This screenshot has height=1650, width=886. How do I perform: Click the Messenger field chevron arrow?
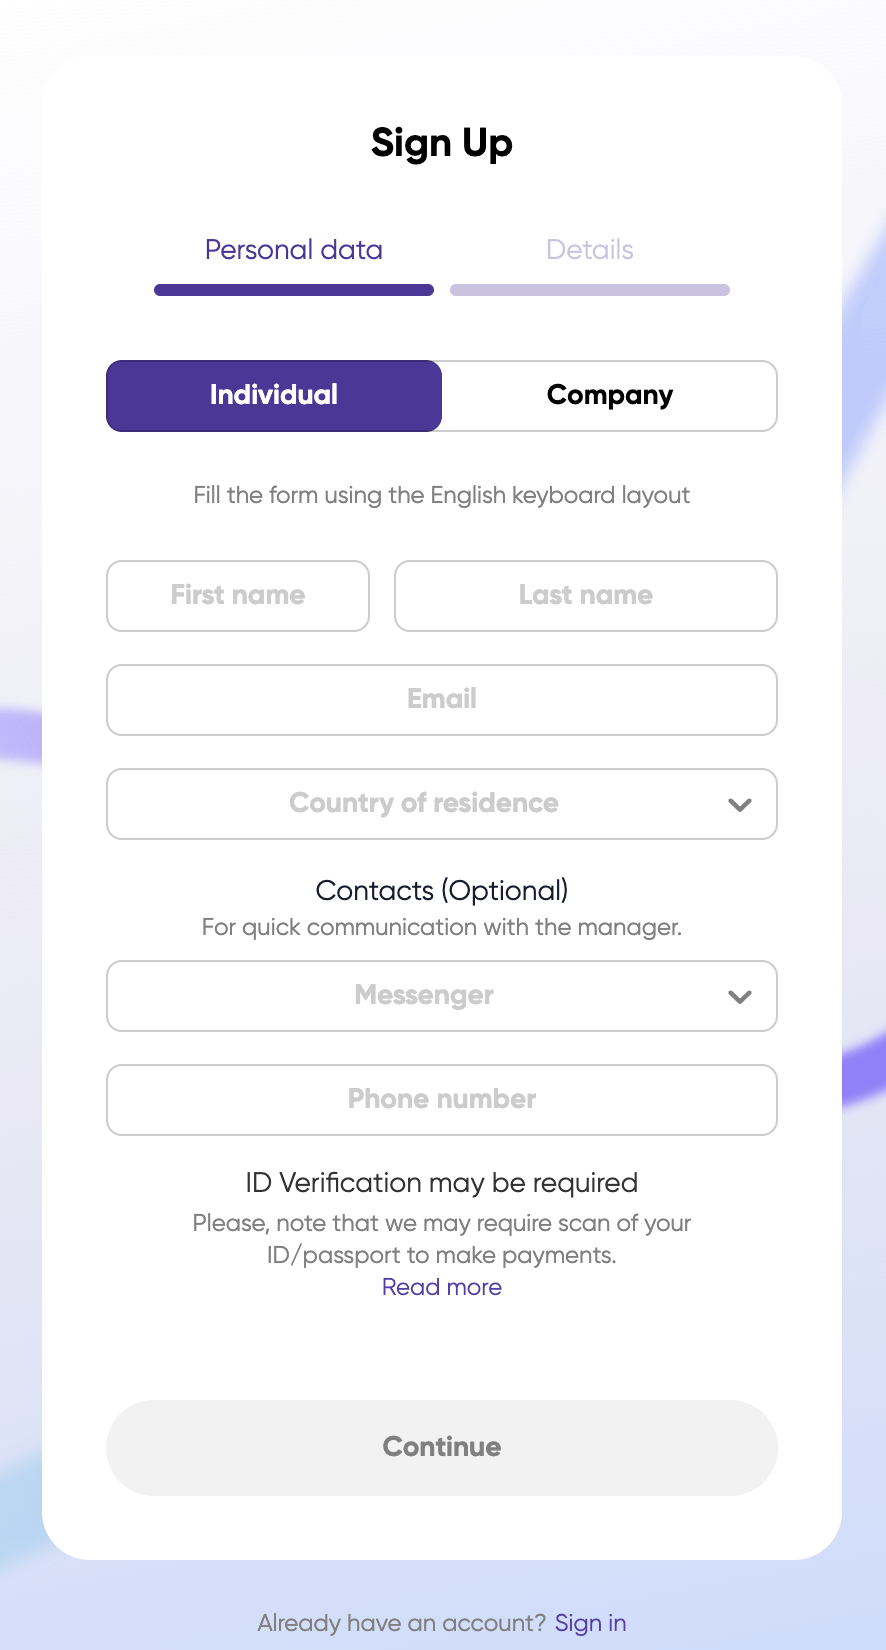(x=740, y=996)
